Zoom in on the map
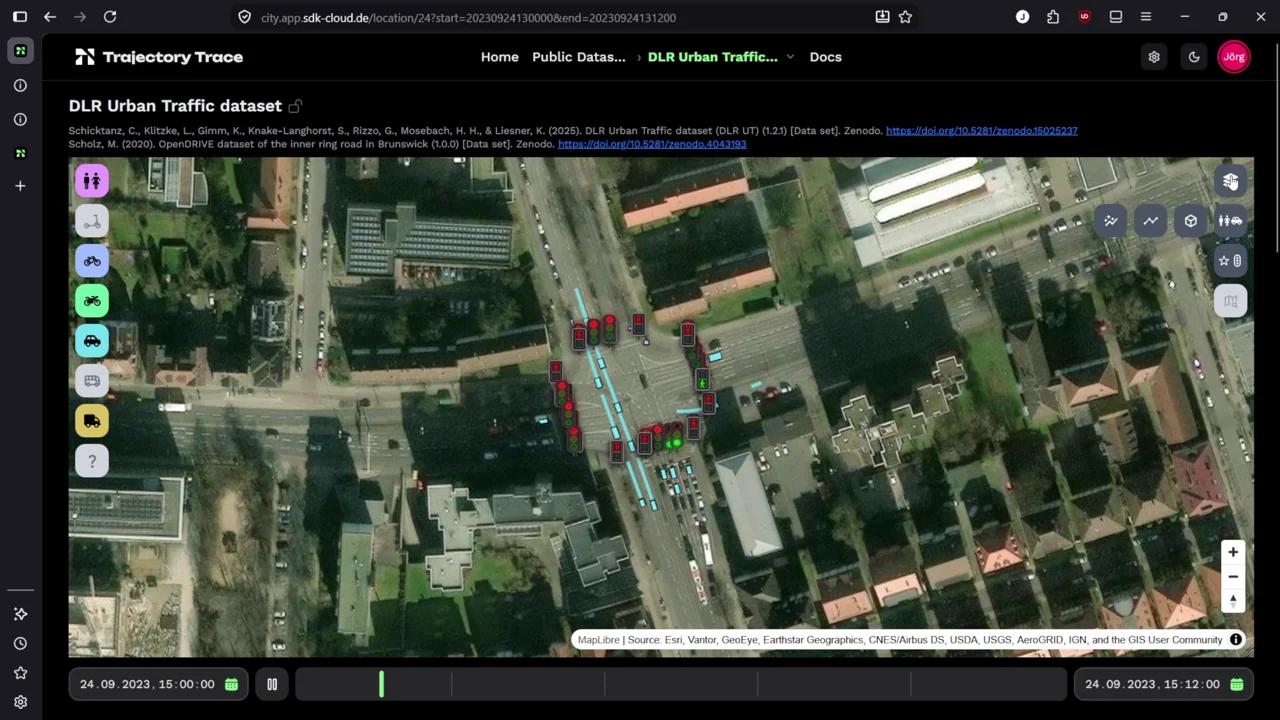 click(x=1233, y=552)
